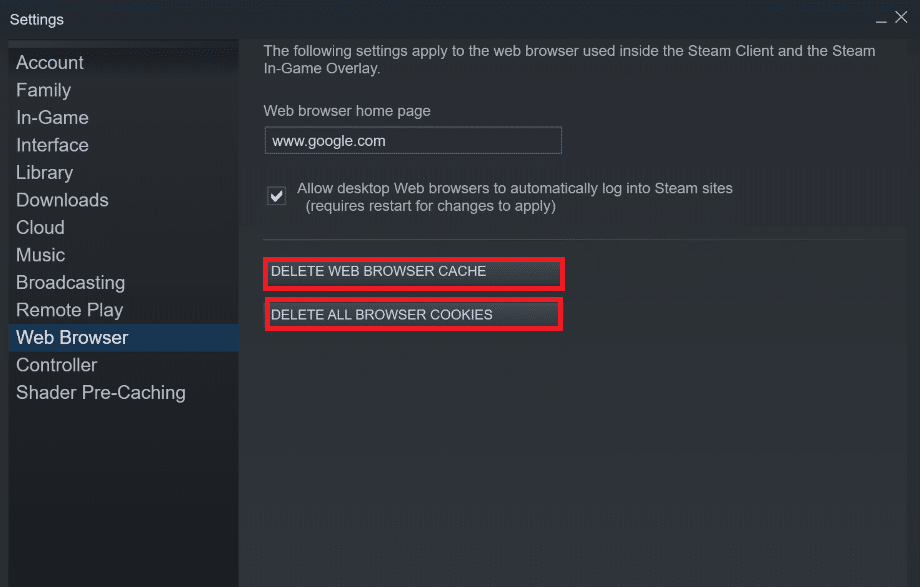The height and width of the screenshot is (587, 920).
Task: Minimize the Settings window
Action: [x=881, y=19]
